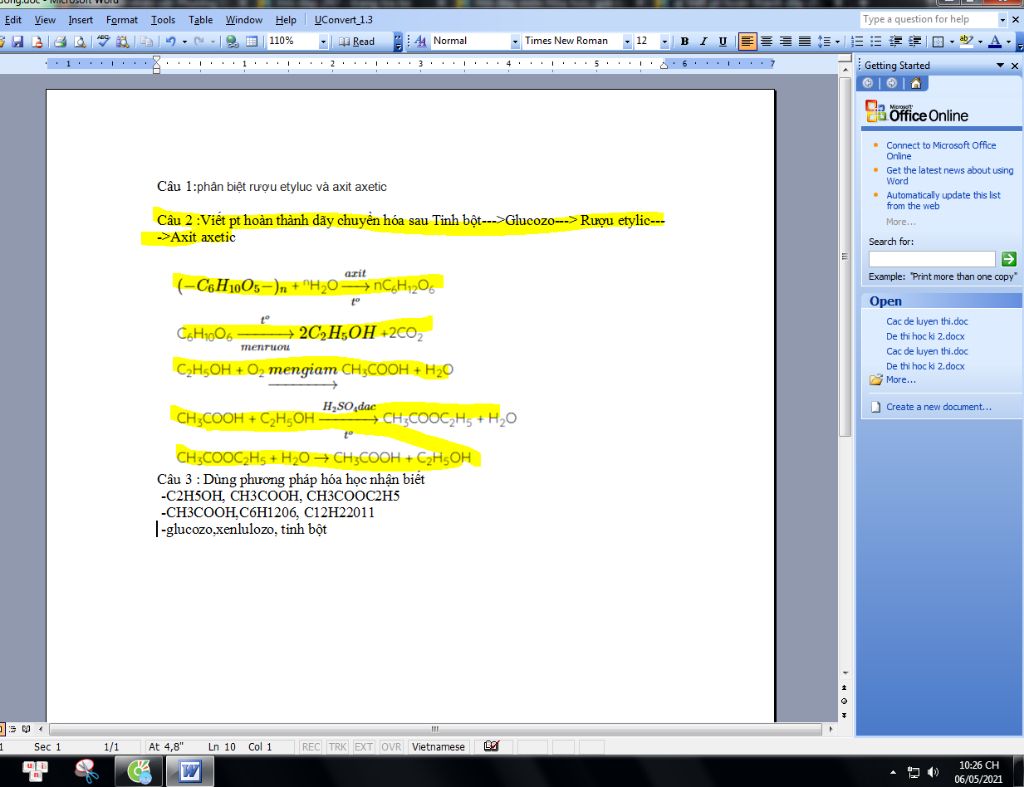Toggle Bold formatting

point(684,41)
